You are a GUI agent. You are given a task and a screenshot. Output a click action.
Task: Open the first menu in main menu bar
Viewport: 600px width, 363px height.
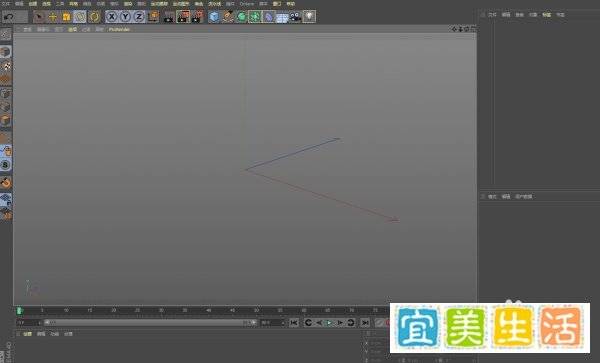pos(5,4)
